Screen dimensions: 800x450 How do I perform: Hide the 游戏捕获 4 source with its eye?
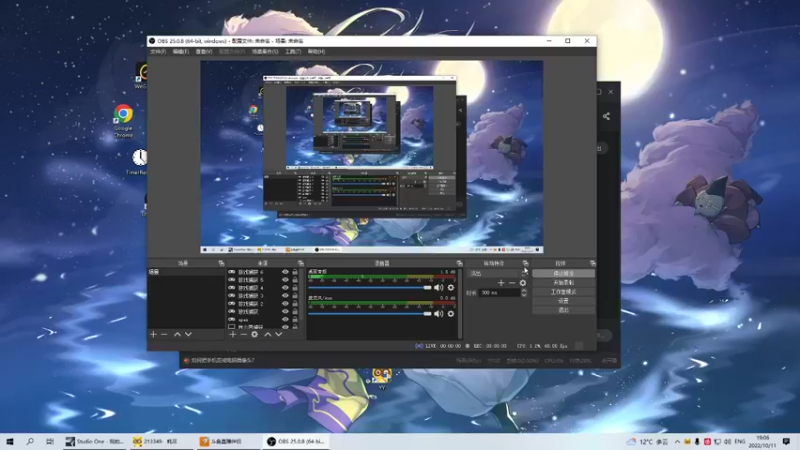click(285, 288)
